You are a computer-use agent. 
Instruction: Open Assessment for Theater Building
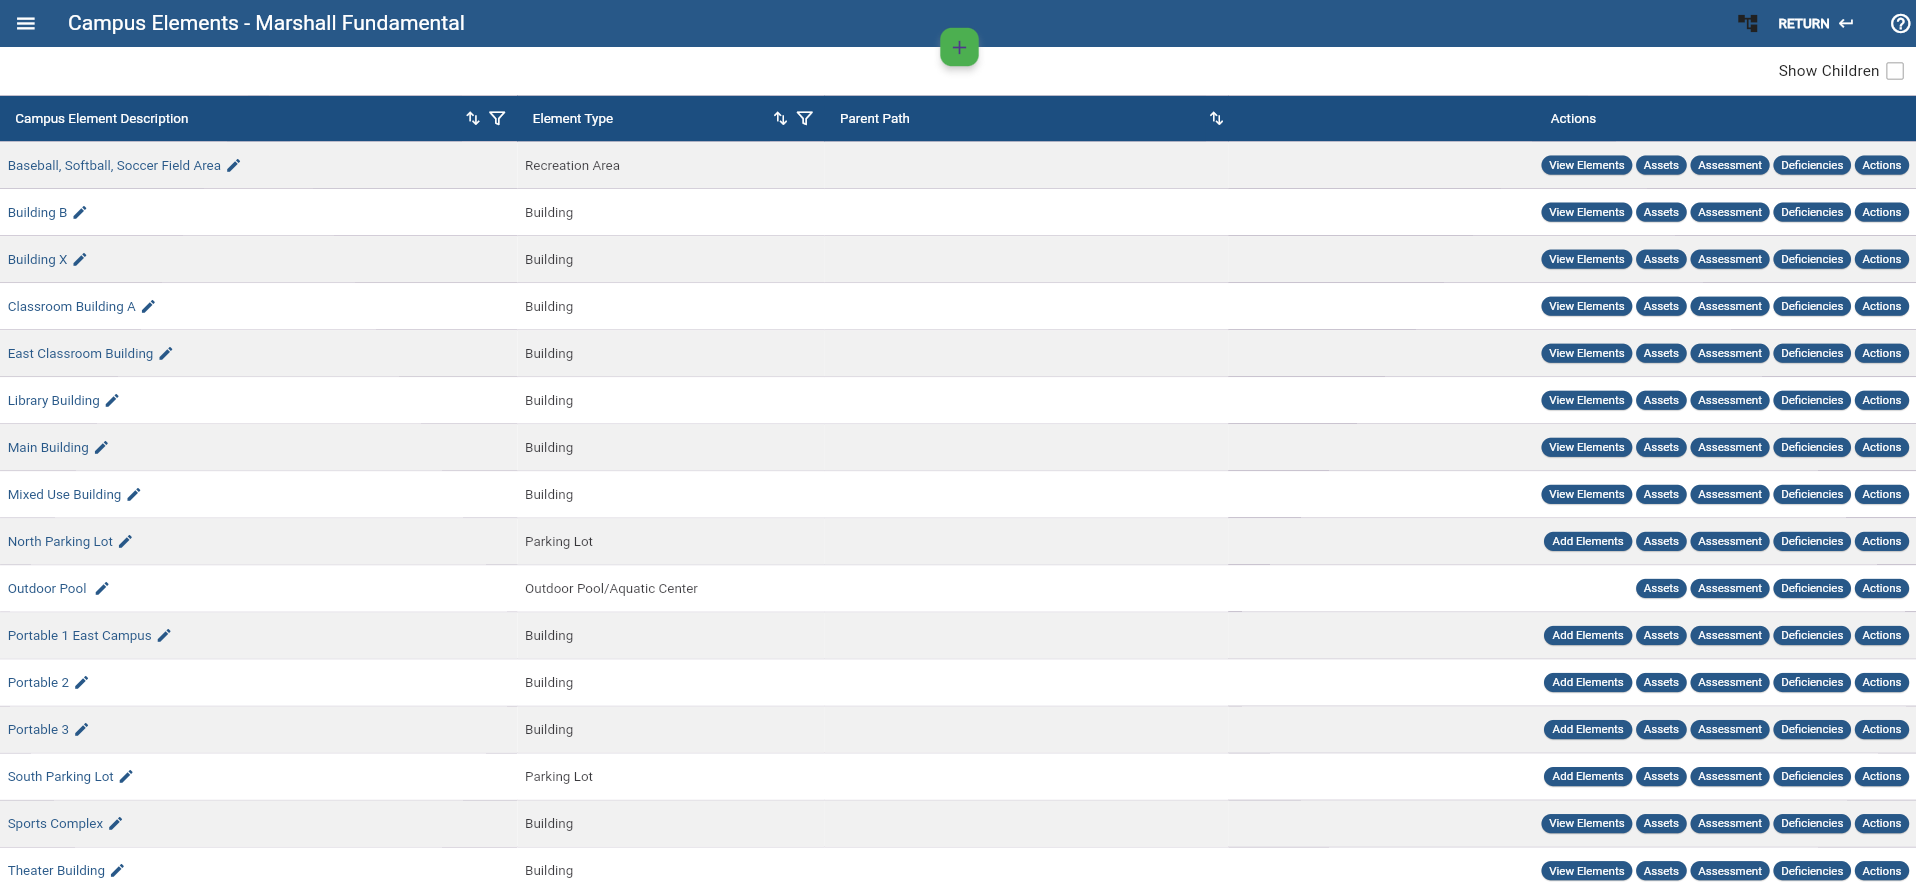click(x=1730, y=871)
